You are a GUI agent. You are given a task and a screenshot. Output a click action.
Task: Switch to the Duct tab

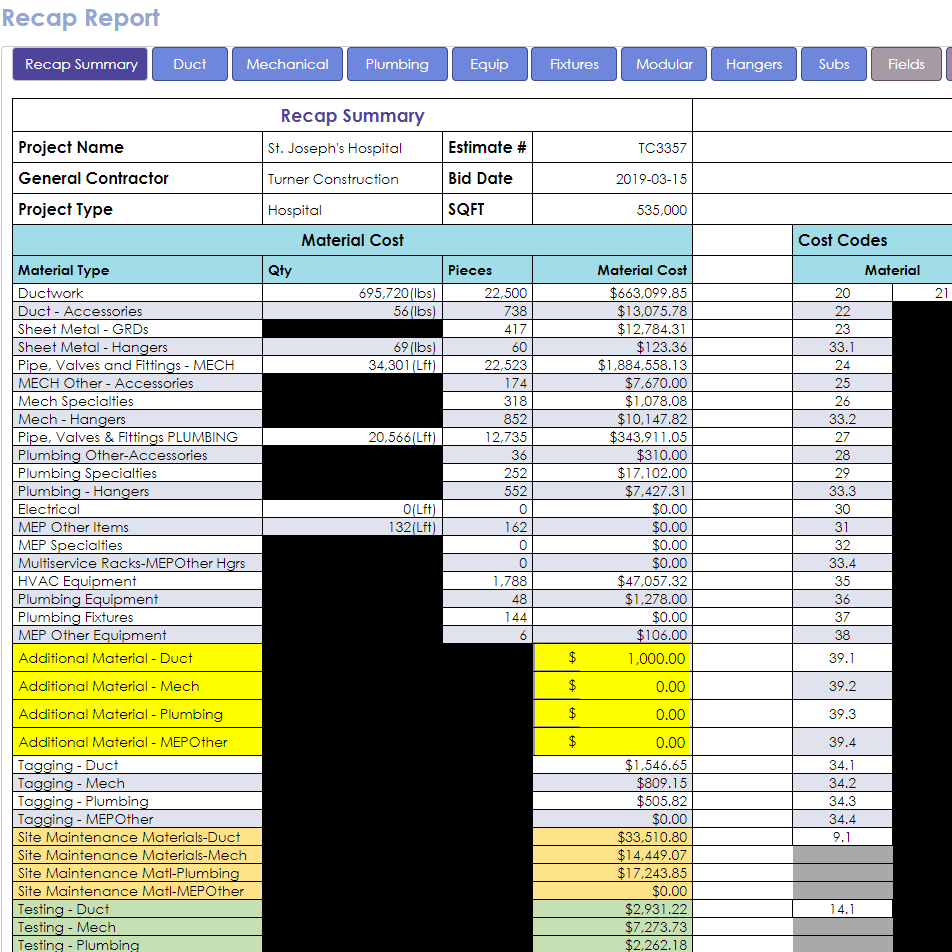tap(189, 64)
